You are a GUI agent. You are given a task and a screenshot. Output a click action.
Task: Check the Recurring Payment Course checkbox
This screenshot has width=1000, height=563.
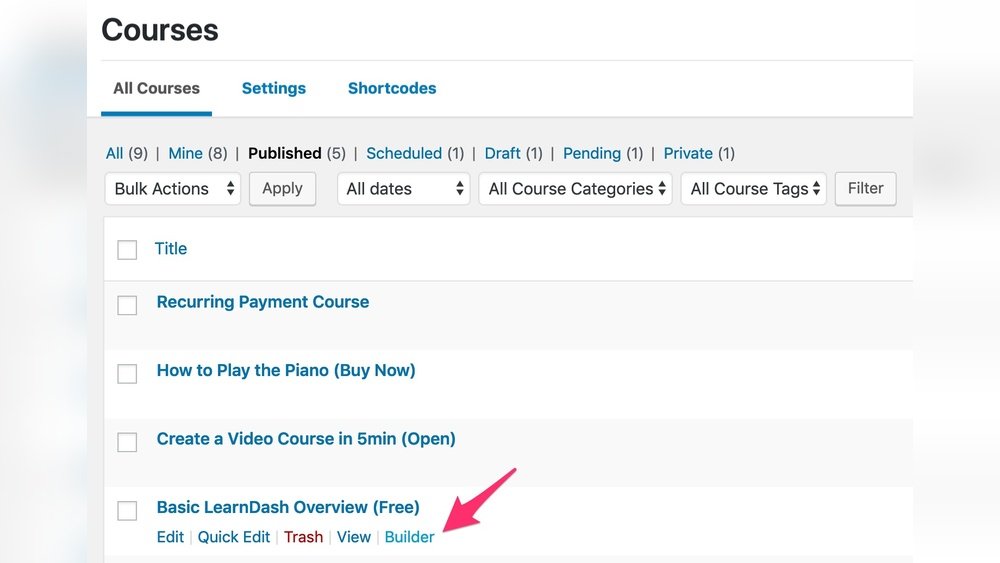pyautogui.click(x=127, y=305)
